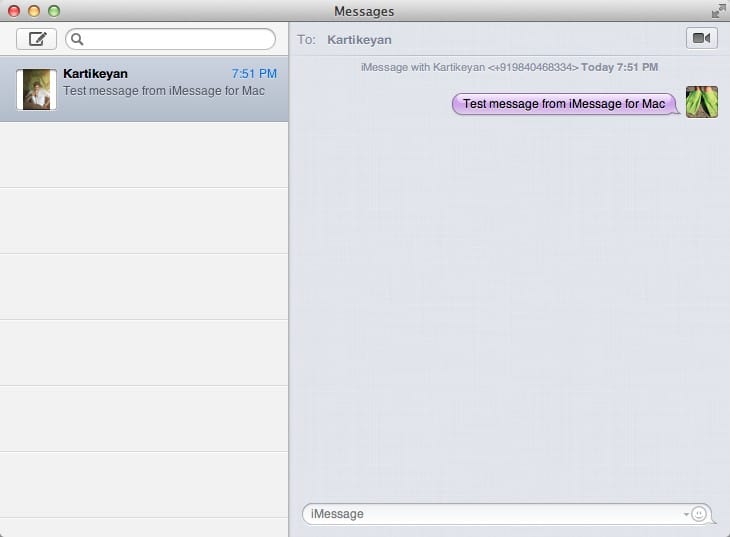This screenshot has width=730, height=537.
Task: Enter full screen with the arrows icon
Action: point(717,11)
